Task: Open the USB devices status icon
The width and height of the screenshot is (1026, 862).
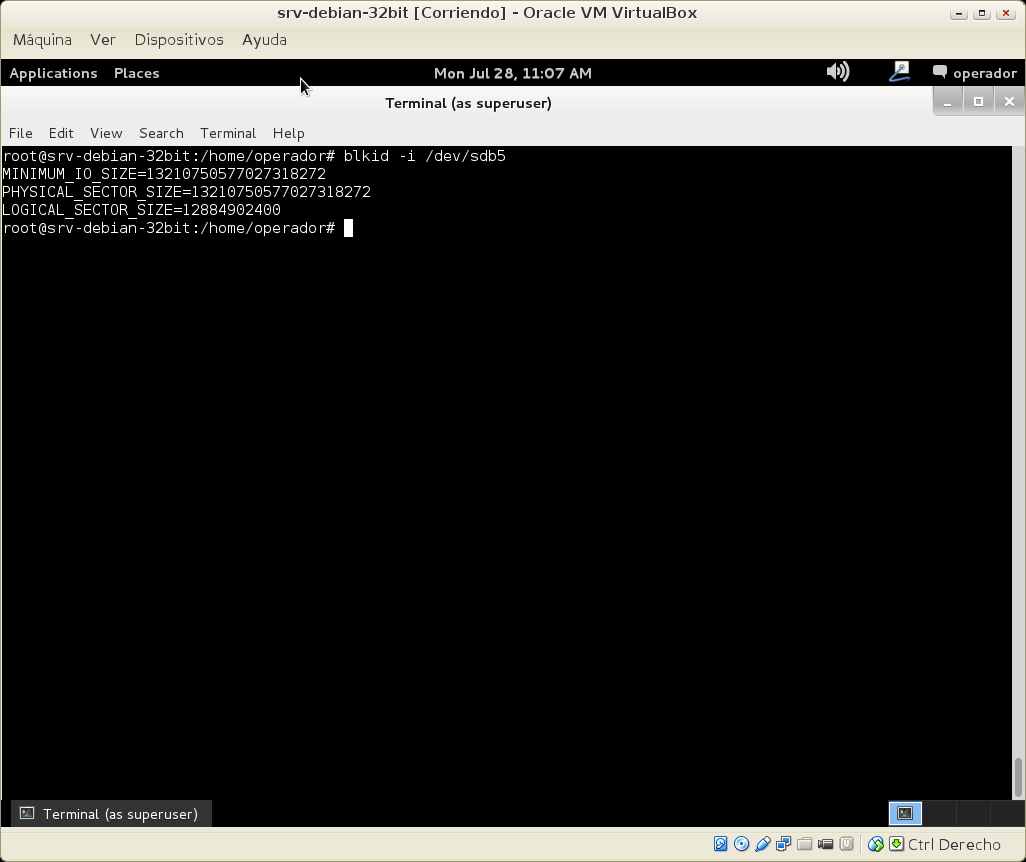Action: pyautogui.click(x=762, y=844)
